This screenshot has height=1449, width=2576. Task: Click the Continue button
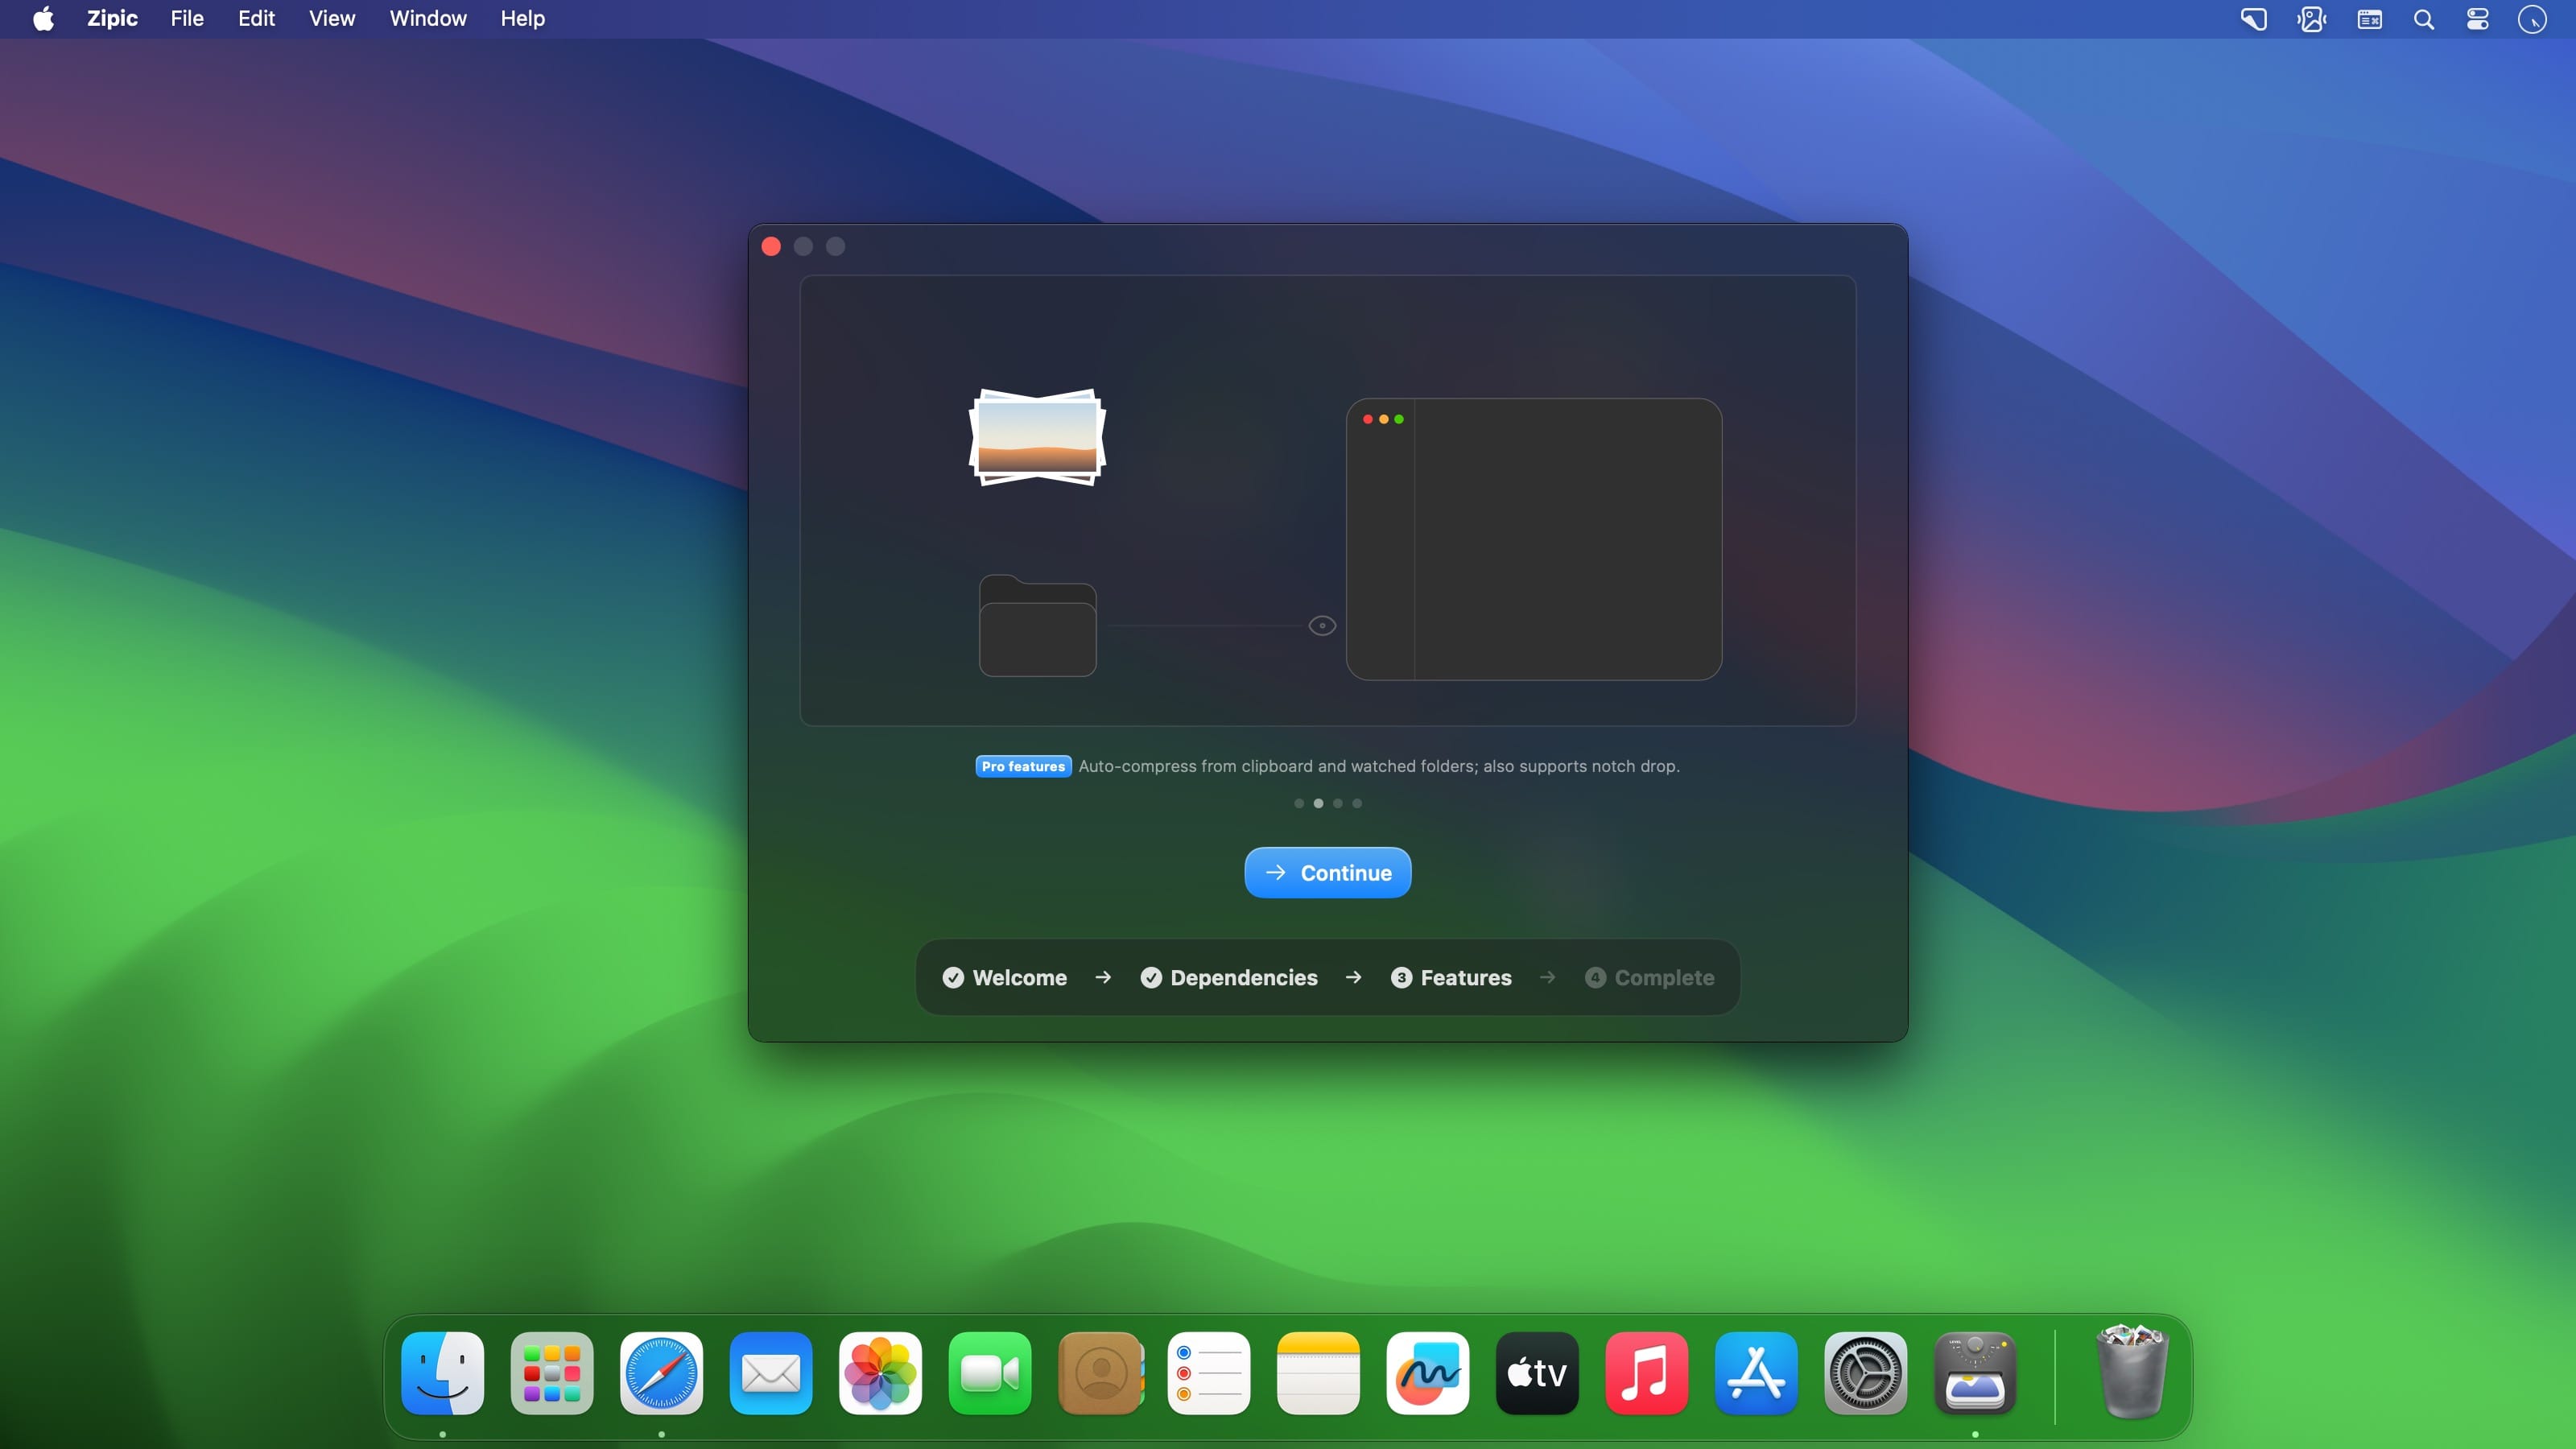[x=1327, y=872]
